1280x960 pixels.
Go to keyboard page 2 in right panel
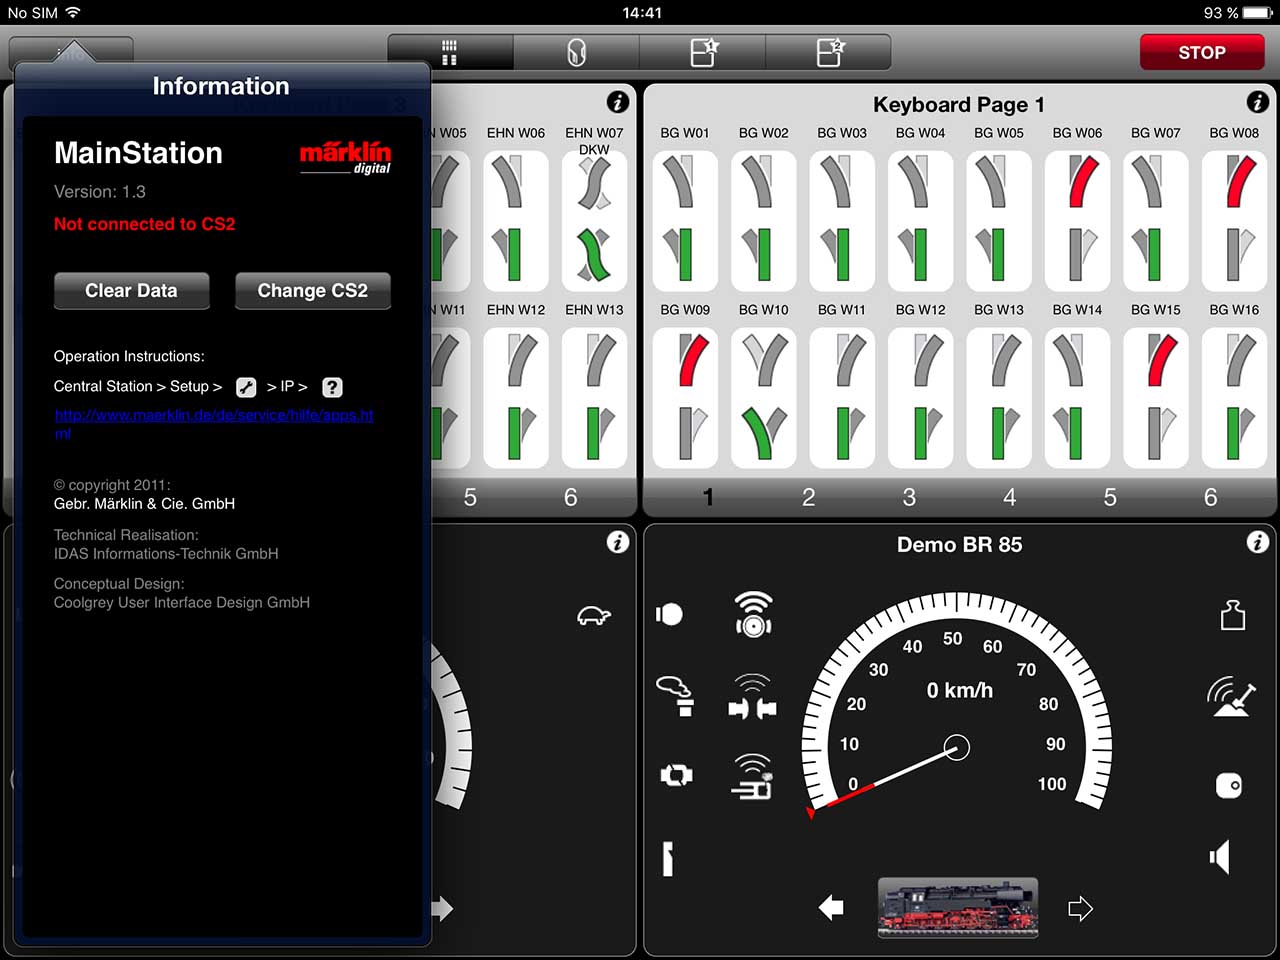808,497
